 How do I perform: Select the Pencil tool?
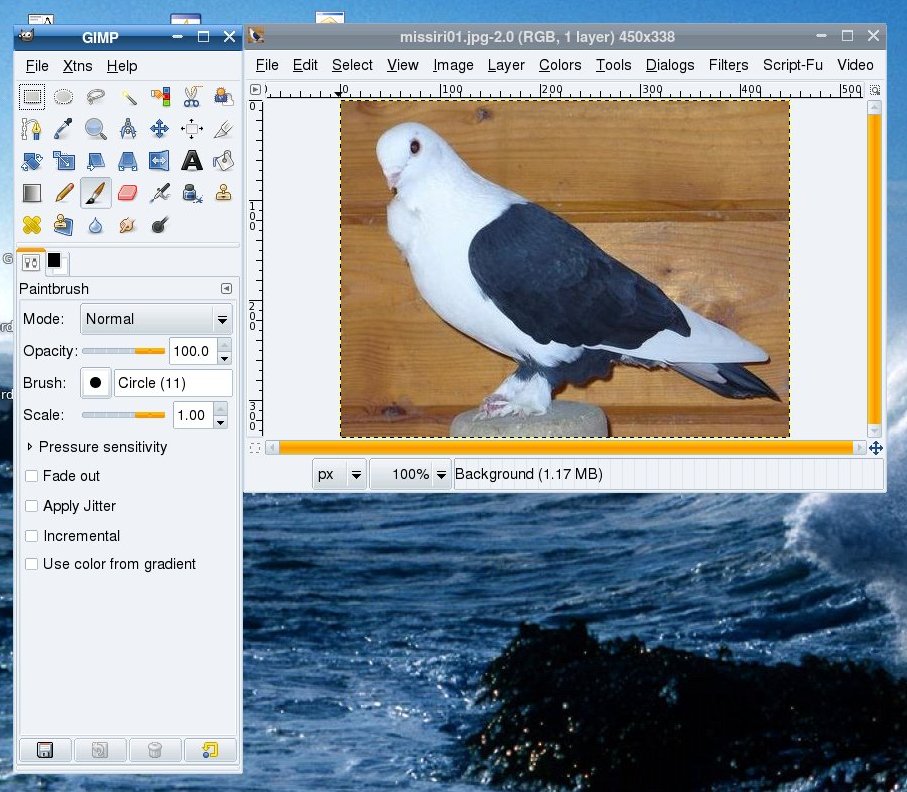tap(64, 192)
